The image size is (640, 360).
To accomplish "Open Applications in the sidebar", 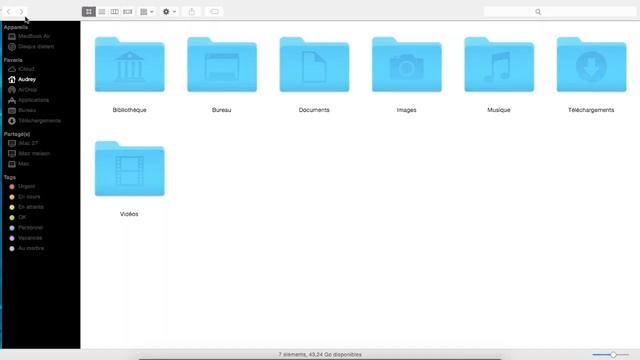I will click(x=29, y=100).
